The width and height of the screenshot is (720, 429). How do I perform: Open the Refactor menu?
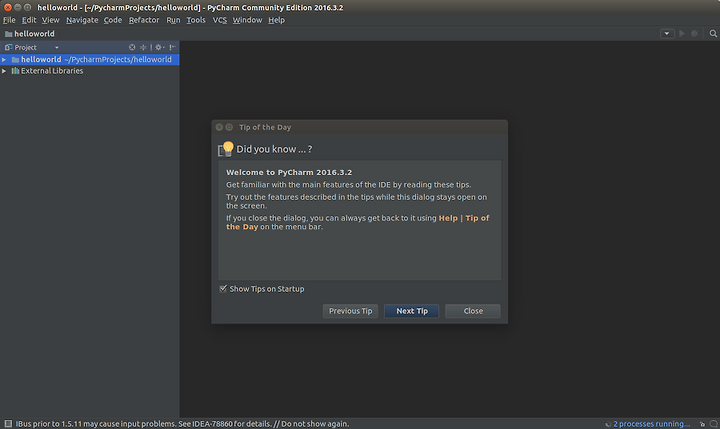point(144,20)
